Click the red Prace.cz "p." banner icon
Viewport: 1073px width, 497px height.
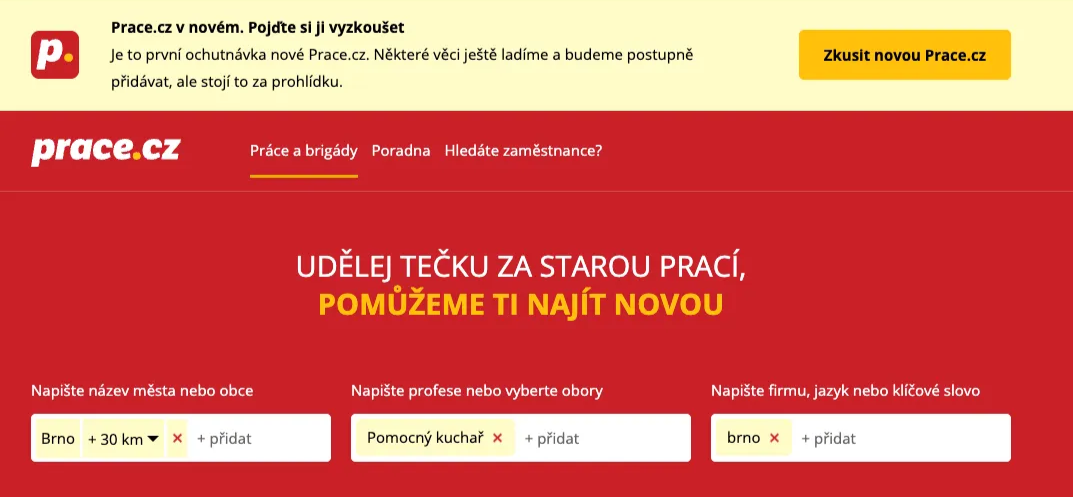click(54, 54)
